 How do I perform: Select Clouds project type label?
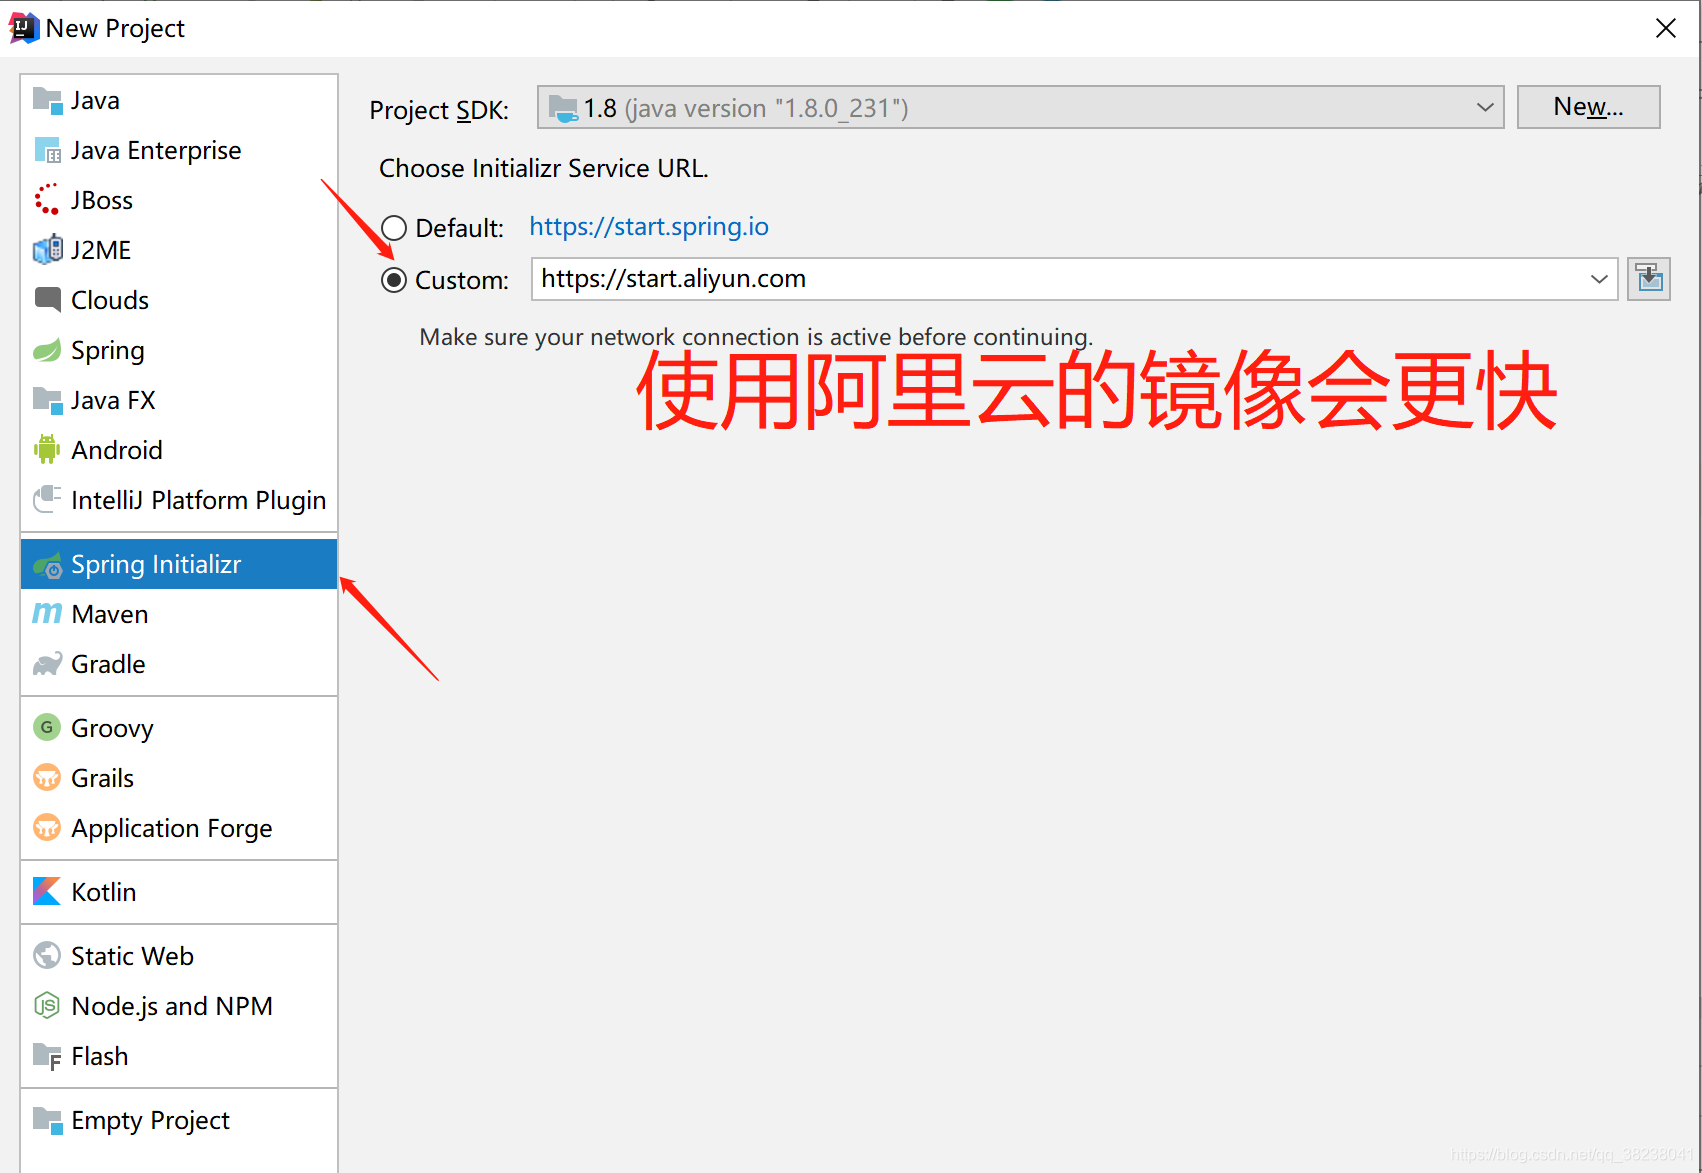tap(110, 300)
